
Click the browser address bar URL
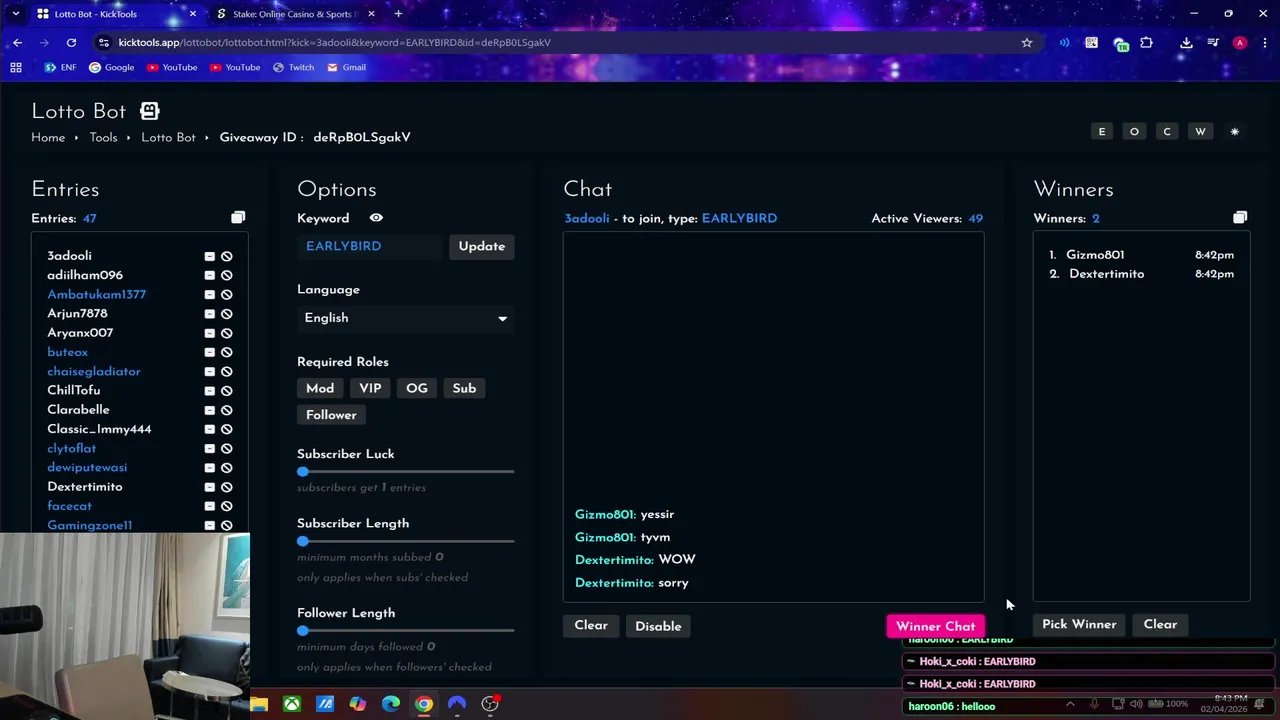point(334,43)
